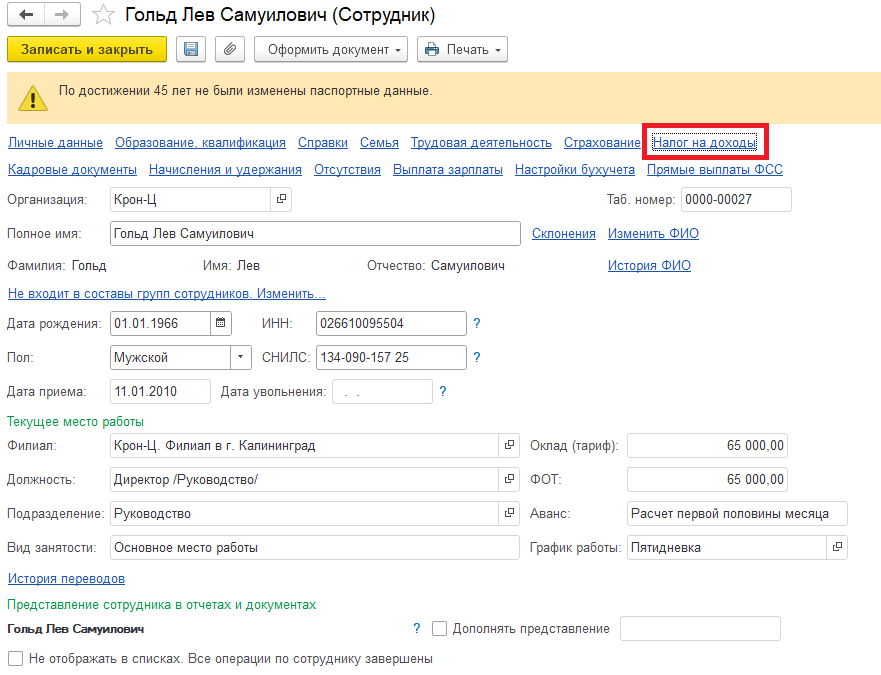881x675 pixels.
Task: Open the График работы selection icon
Action: (837, 547)
